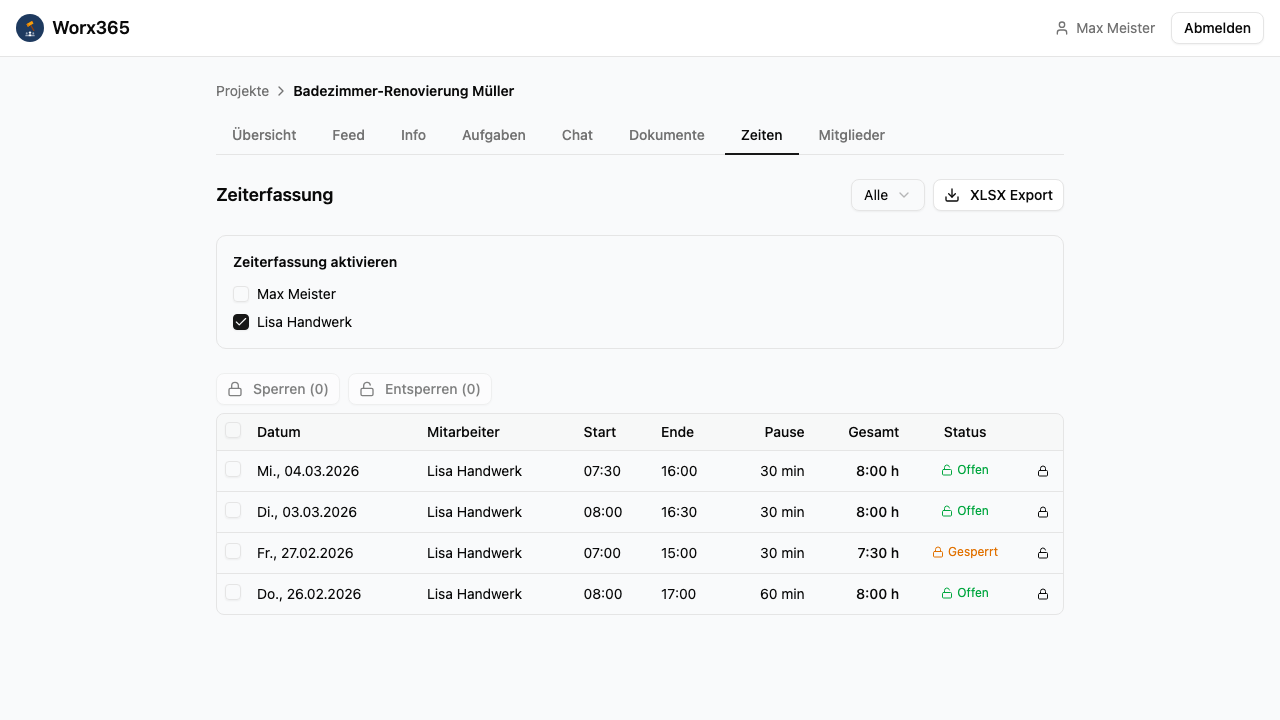This screenshot has height=720, width=1280.
Task: Go to Projekte breadcrumb link
Action: pyautogui.click(x=242, y=91)
